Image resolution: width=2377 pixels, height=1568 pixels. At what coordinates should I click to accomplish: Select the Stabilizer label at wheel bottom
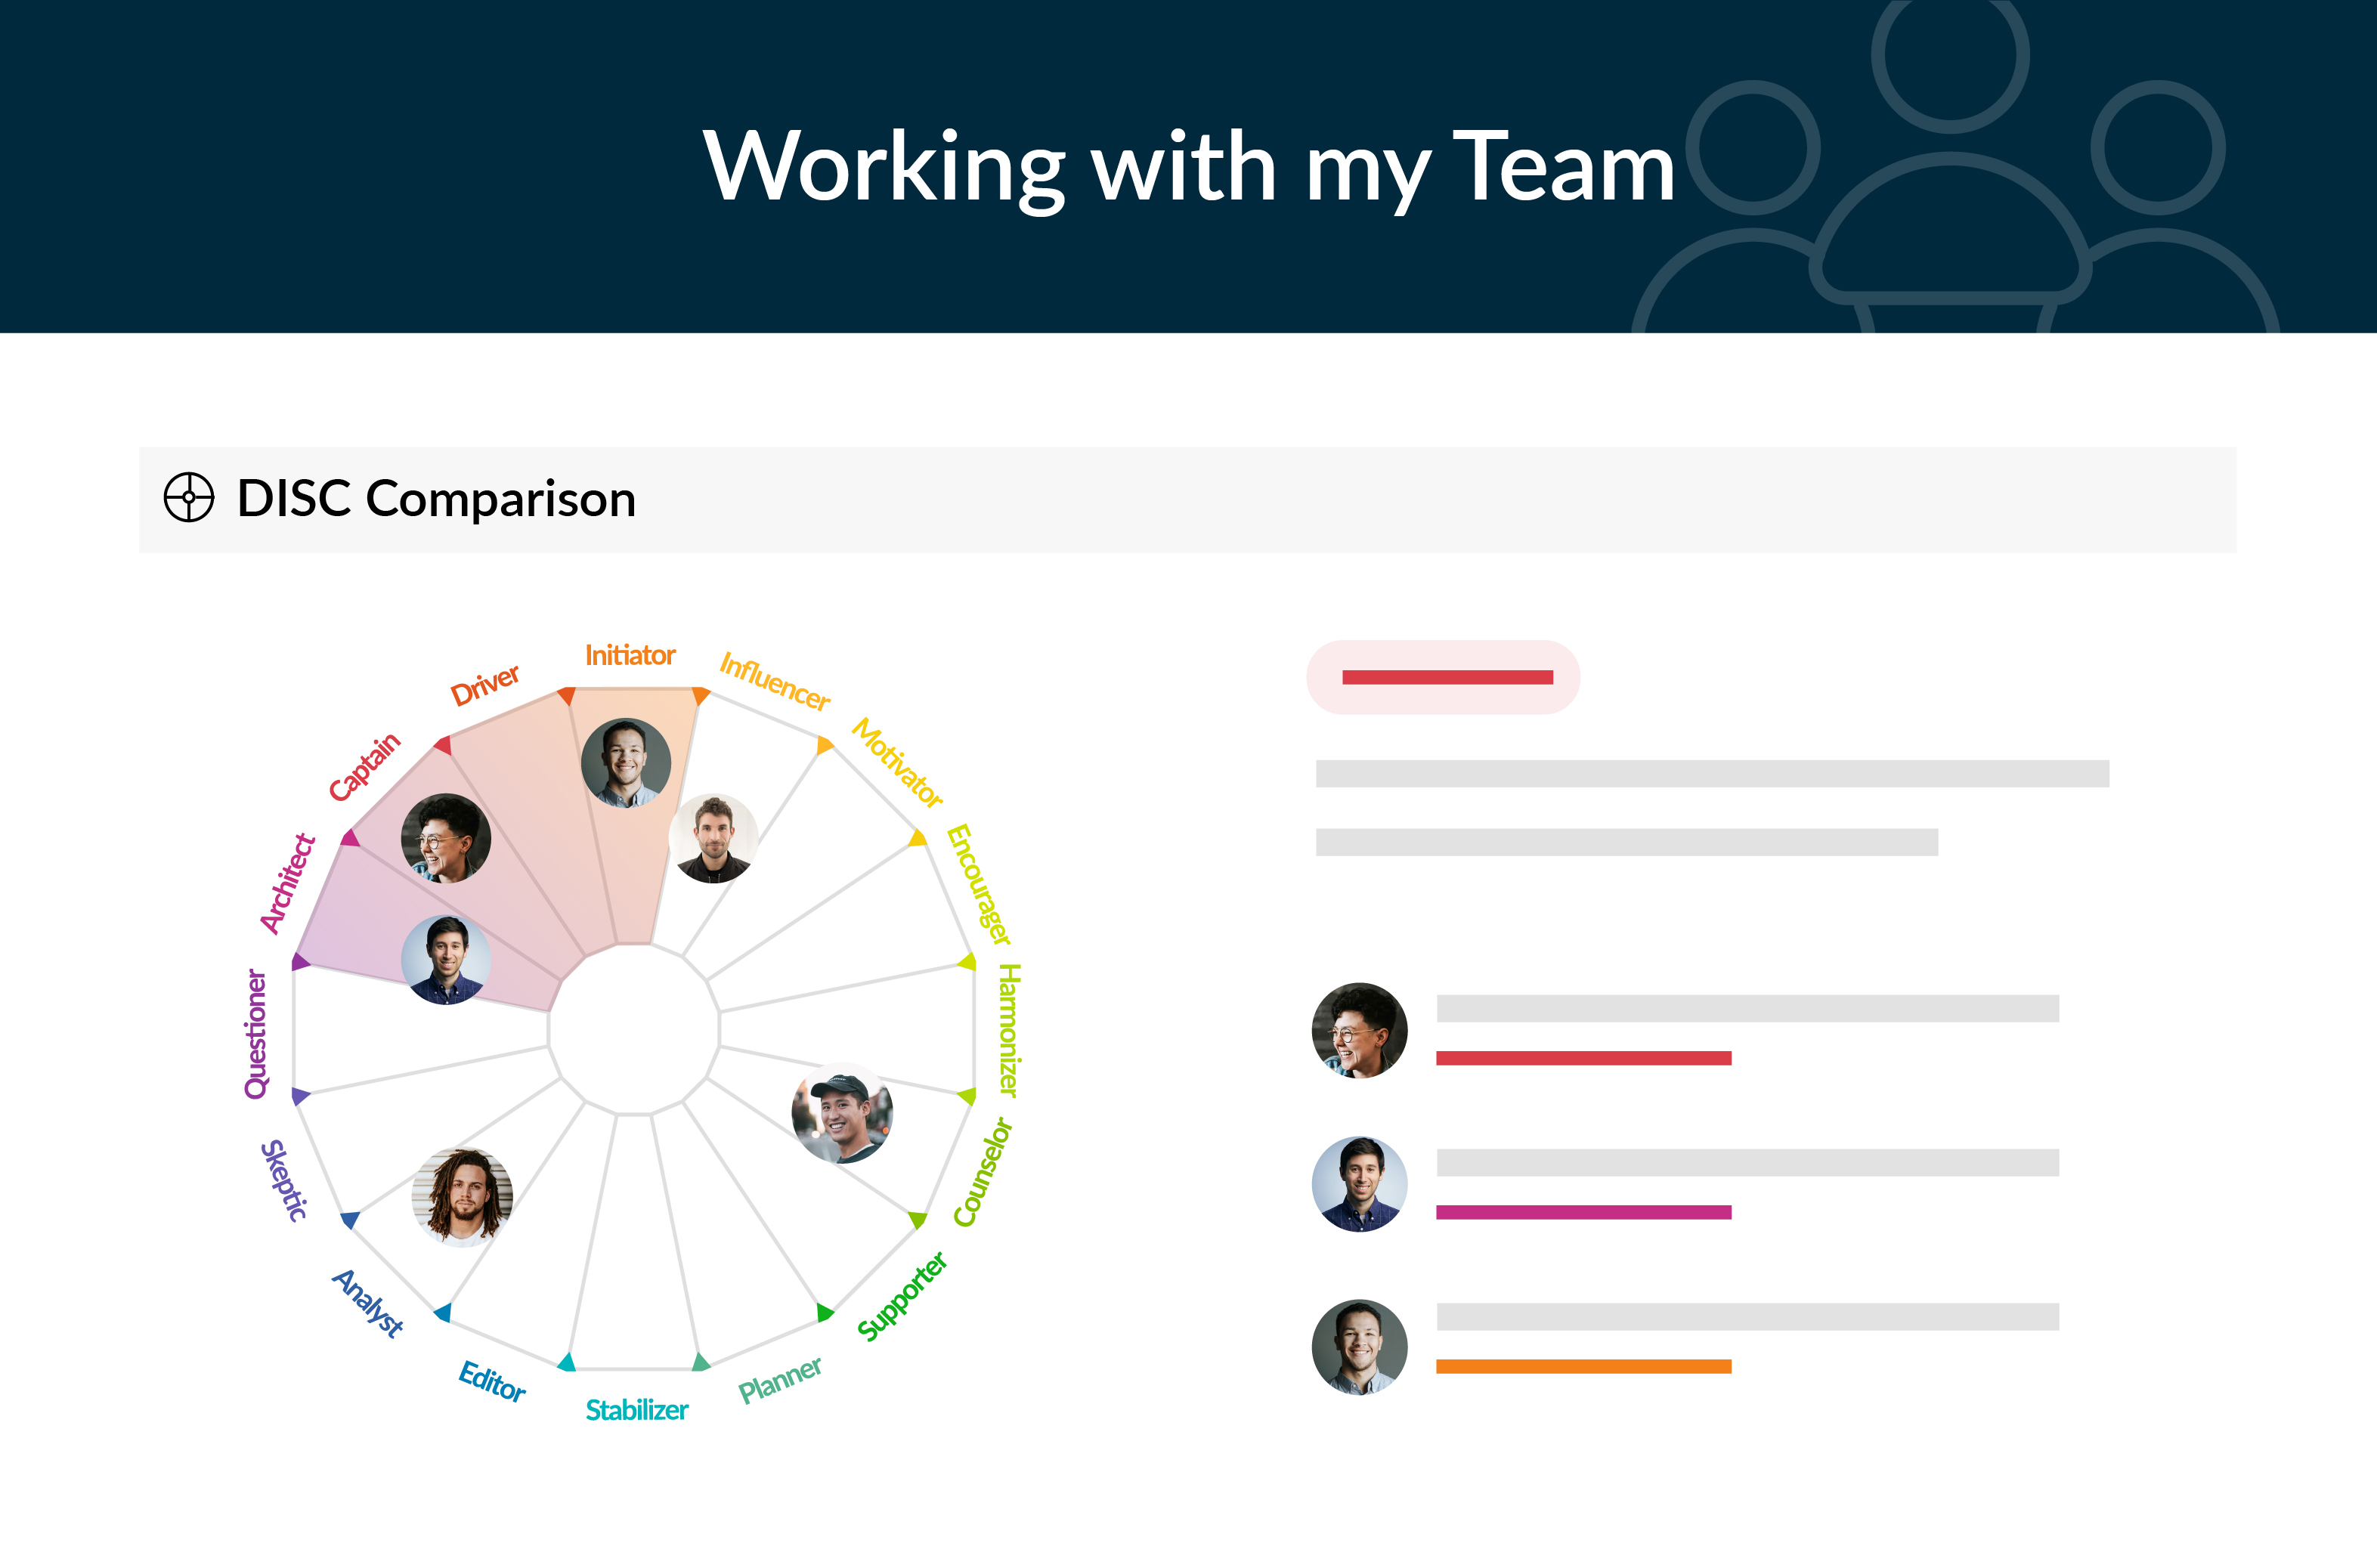click(637, 1410)
